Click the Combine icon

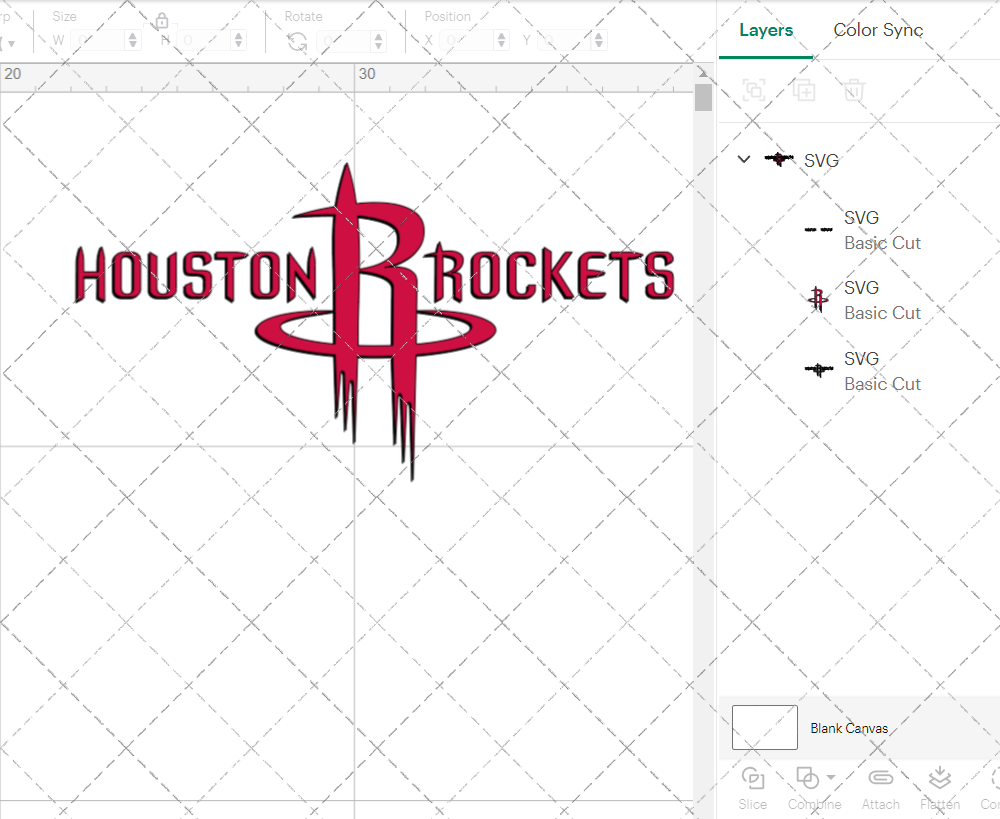click(807, 777)
